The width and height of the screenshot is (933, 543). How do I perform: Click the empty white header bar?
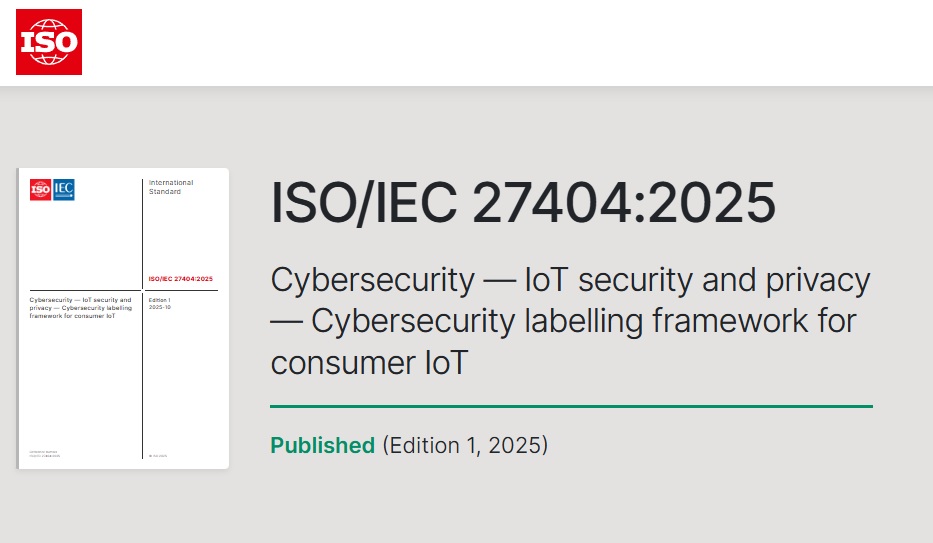(500, 42)
